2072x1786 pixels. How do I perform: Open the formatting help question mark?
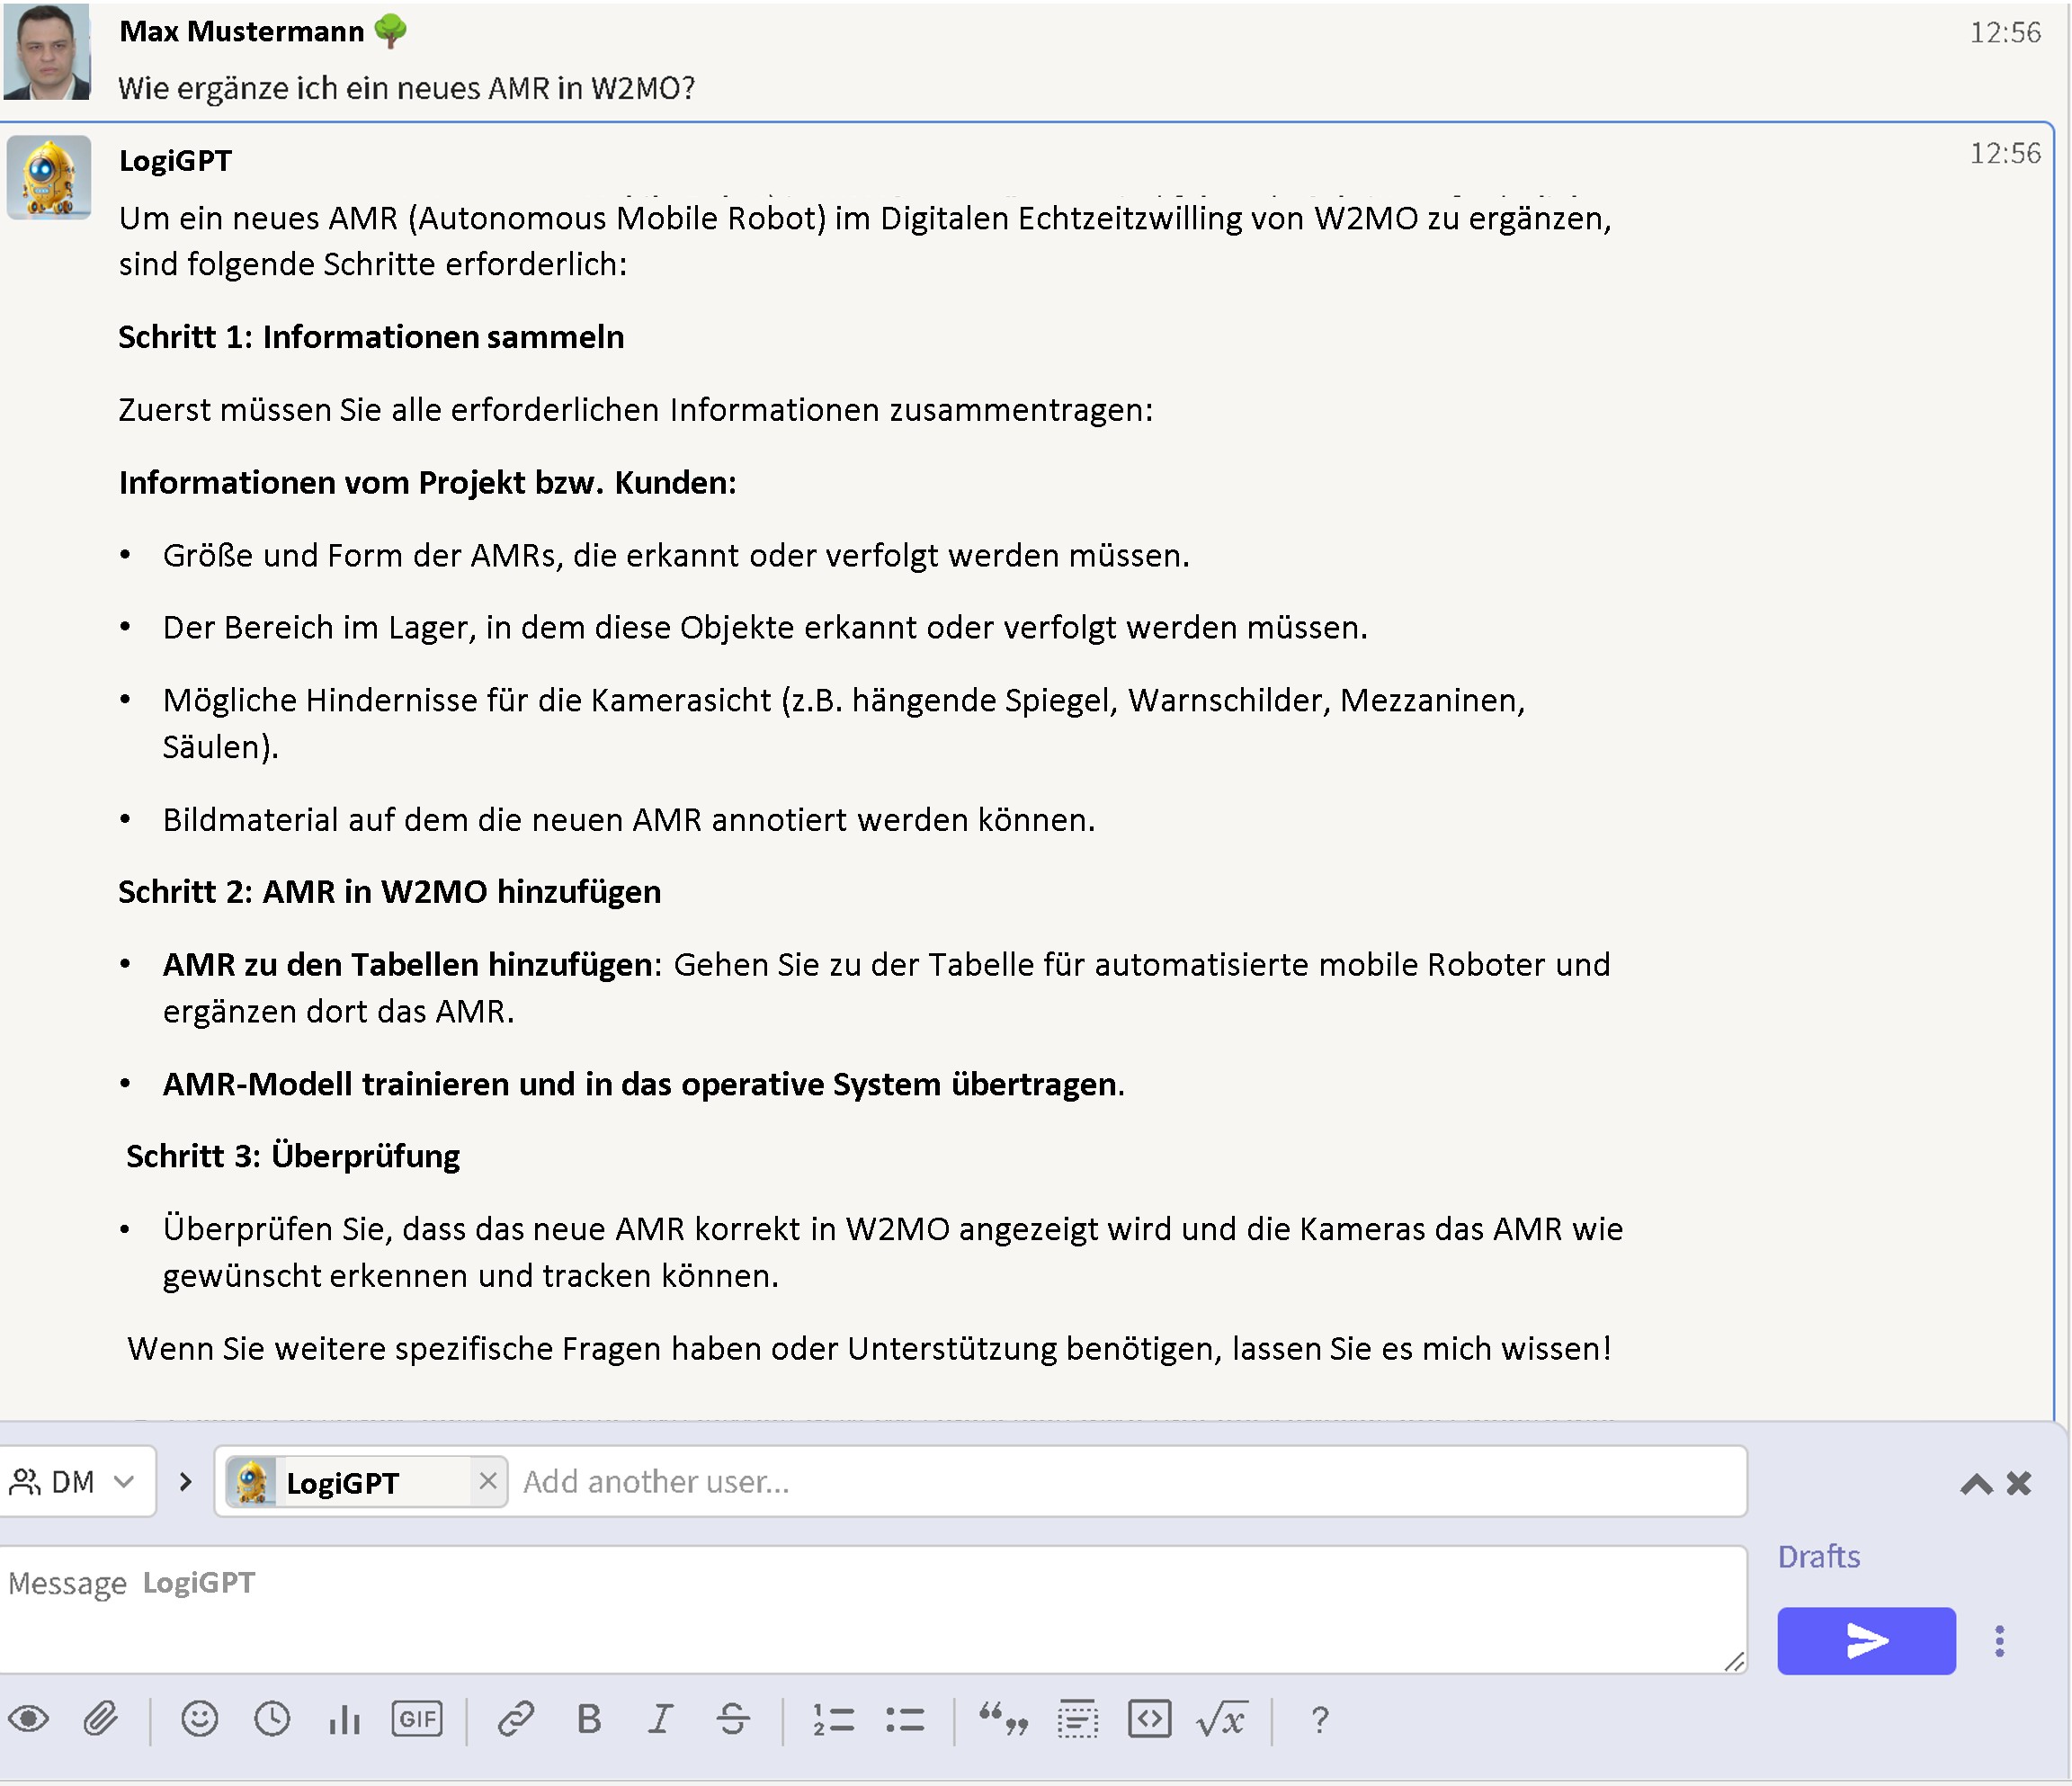[x=1319, y=1719]
